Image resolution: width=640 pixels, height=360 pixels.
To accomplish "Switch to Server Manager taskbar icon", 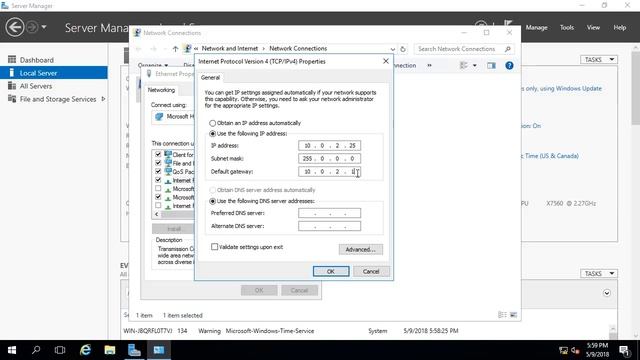I will click(134, 350).
